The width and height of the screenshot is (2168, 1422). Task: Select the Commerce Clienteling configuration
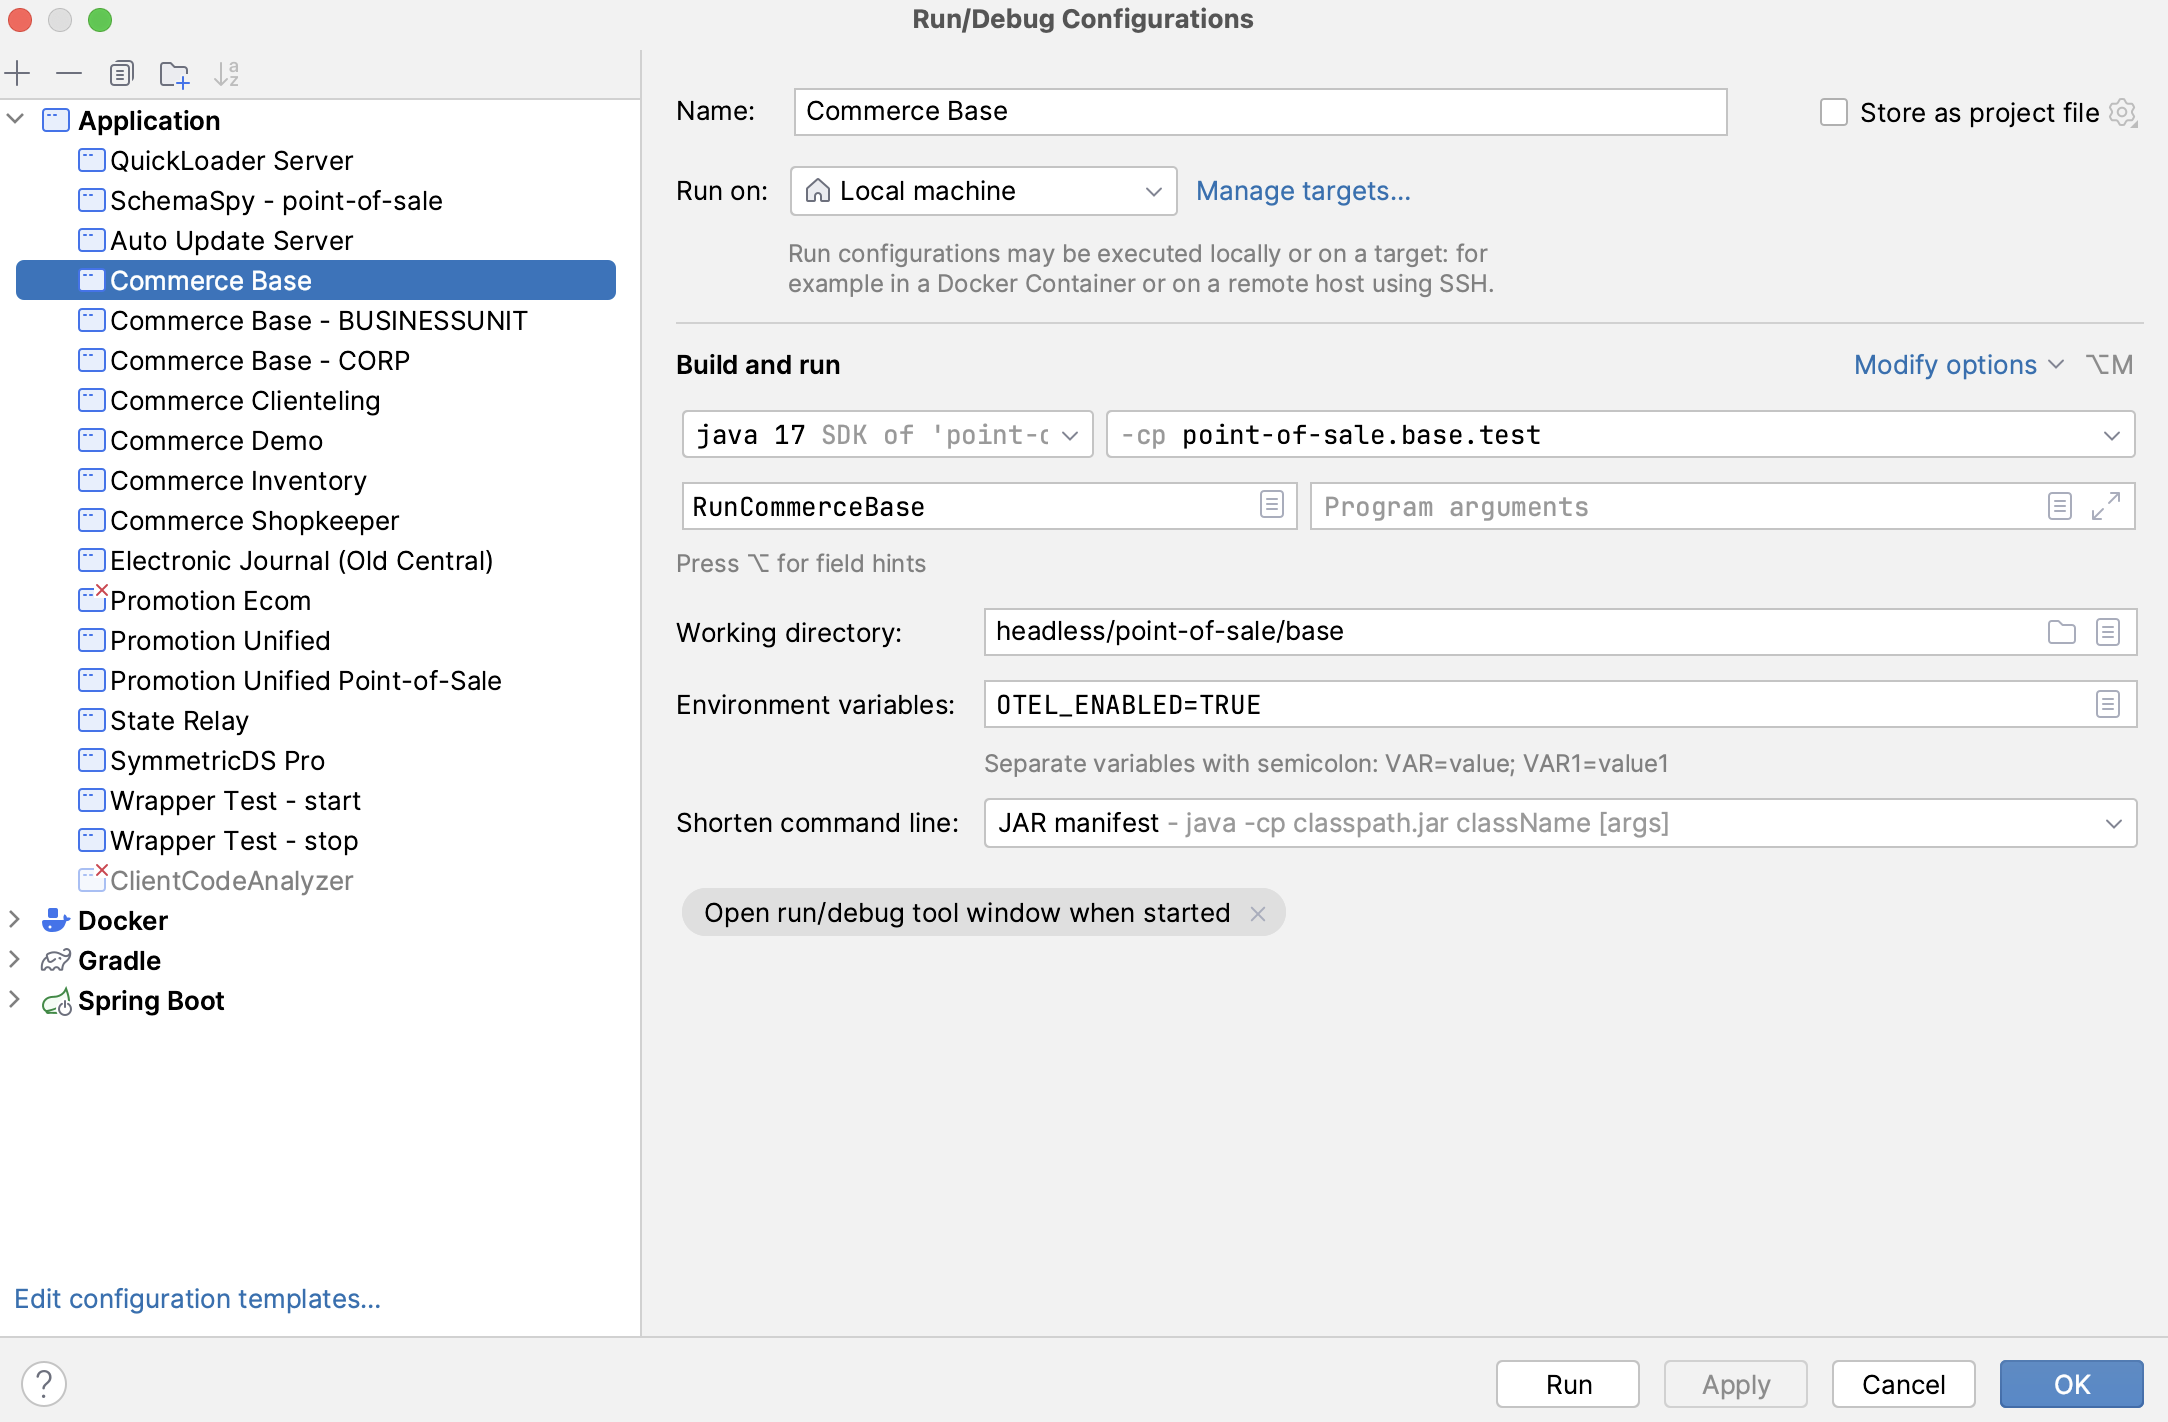(x=245, y=401)
